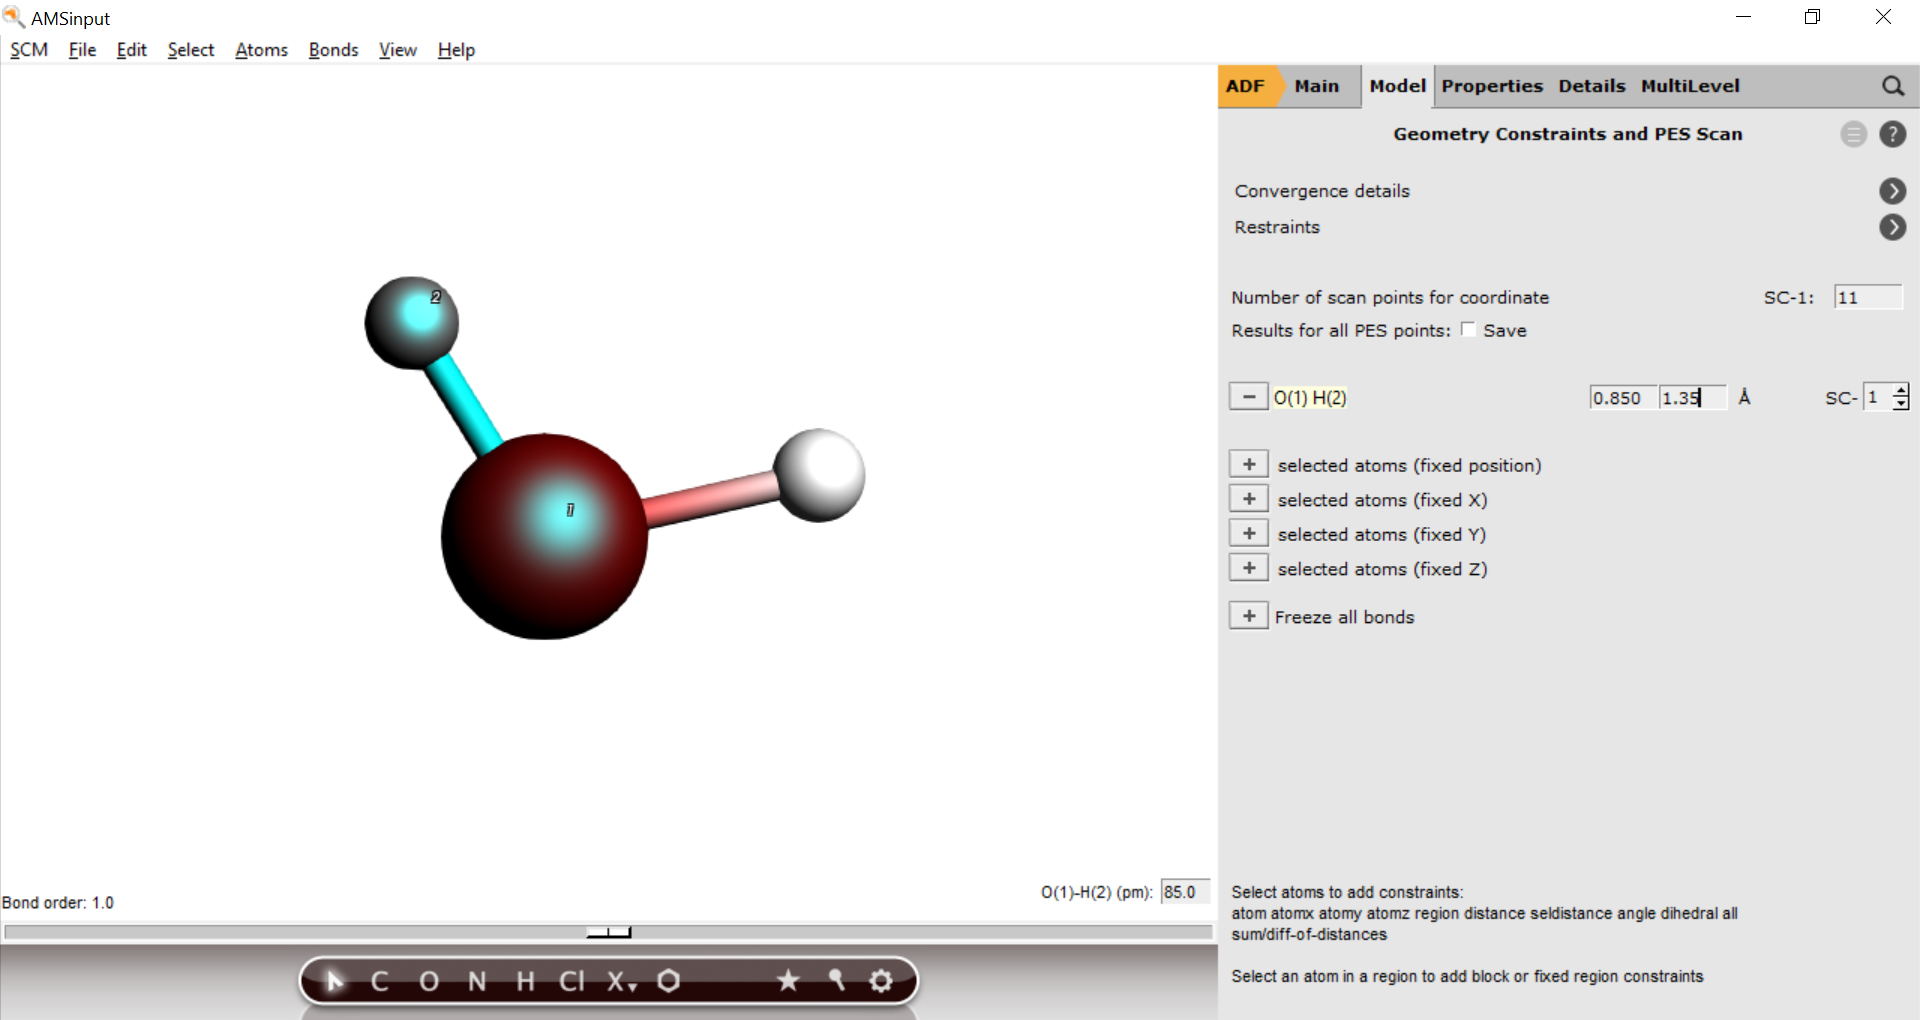Open the gear settings icon in toolbar
This screenshot has height=1020, width=1920.
[x=881, y=981]
